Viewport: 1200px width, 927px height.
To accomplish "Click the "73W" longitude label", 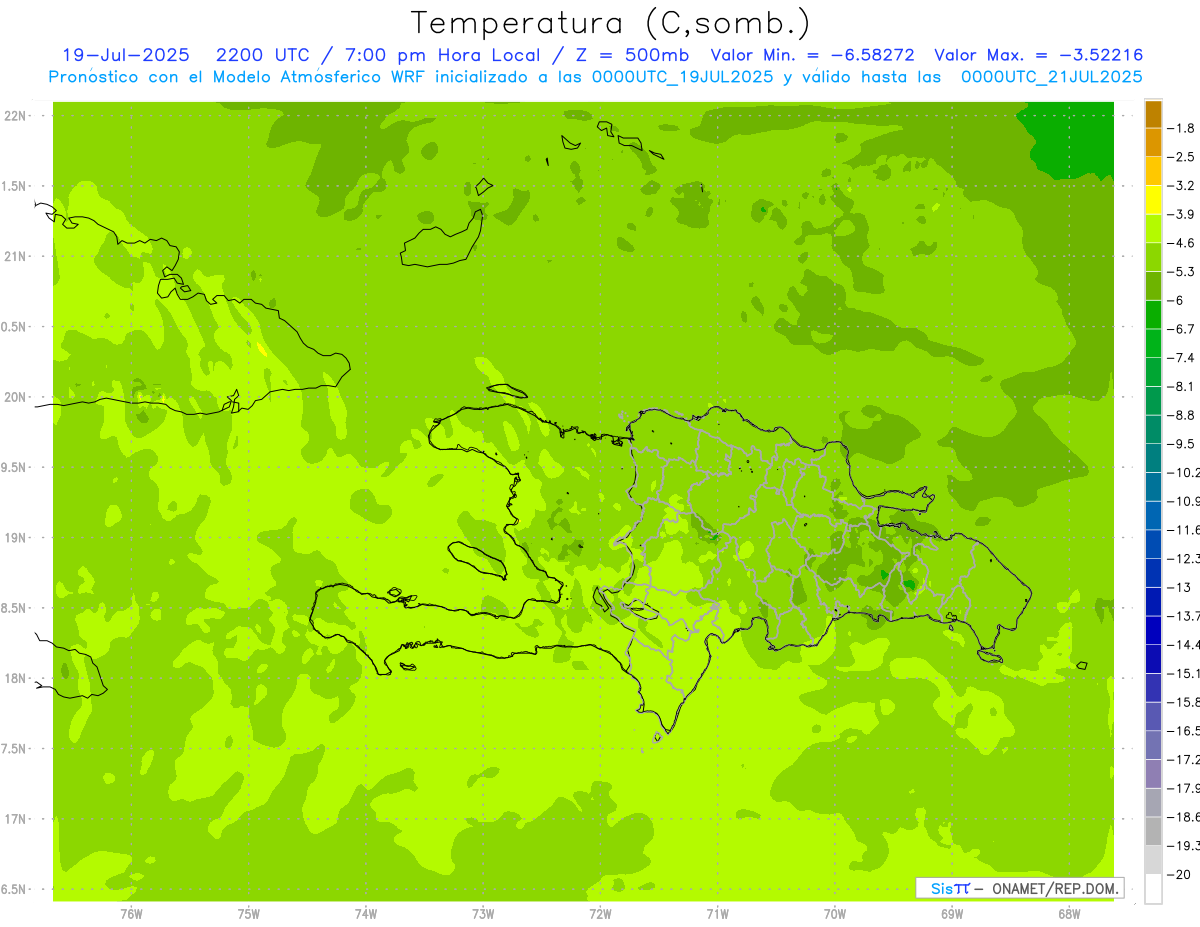I will coord(483,914).
